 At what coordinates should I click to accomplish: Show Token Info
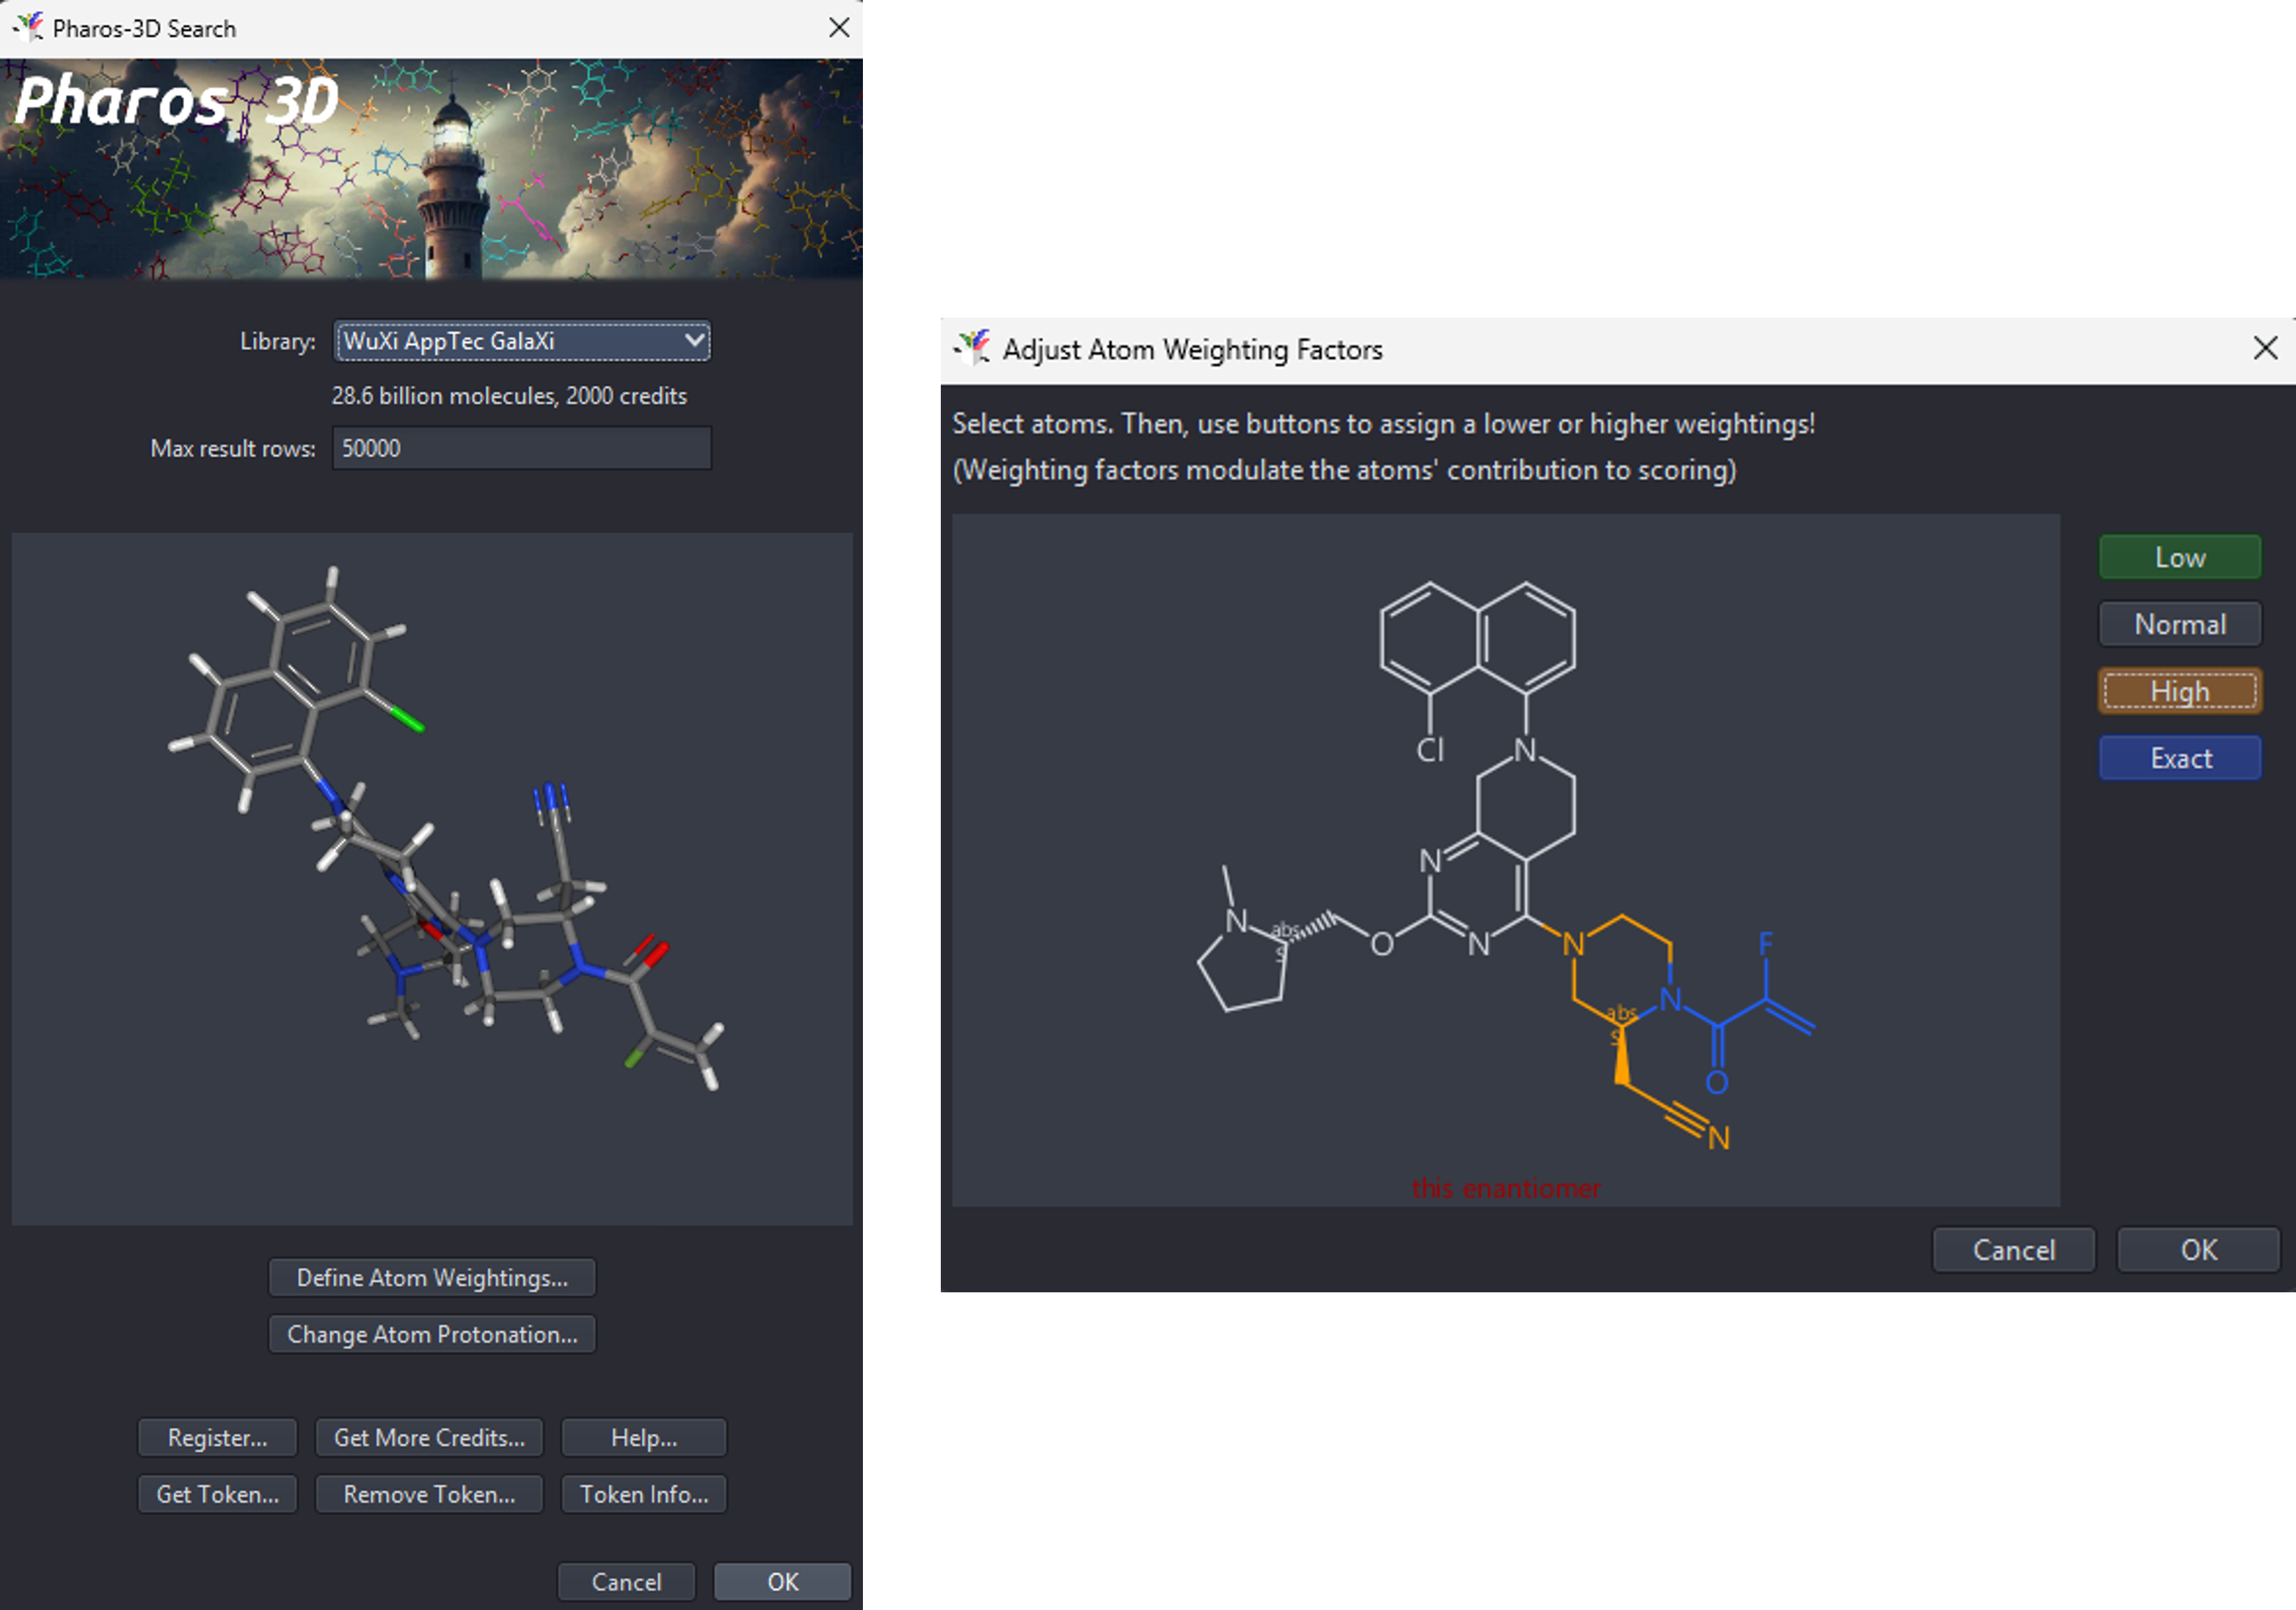click(643, 1494)
